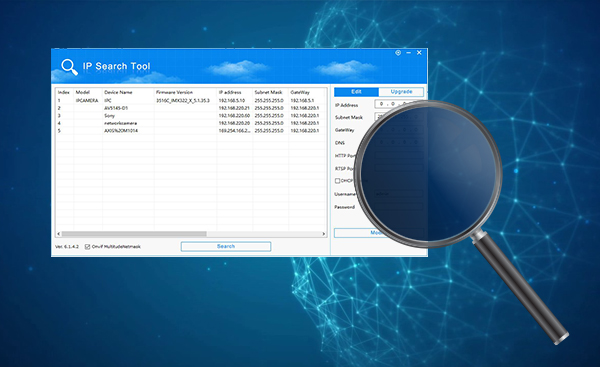Select gateway cell in AV5145-D1 row
The image size is (600, 367).
point(305,108)
